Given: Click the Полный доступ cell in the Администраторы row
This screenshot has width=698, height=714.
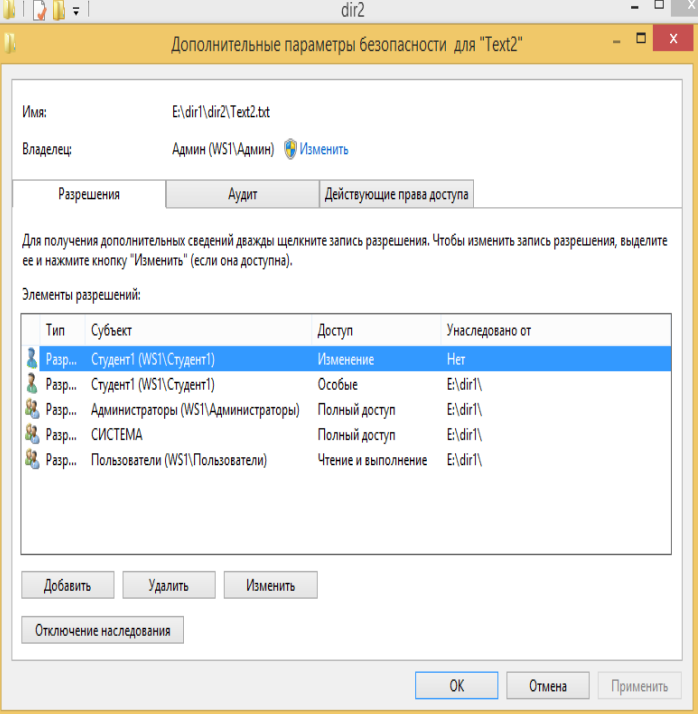Looking at the screenshot, I should point(356,410).
